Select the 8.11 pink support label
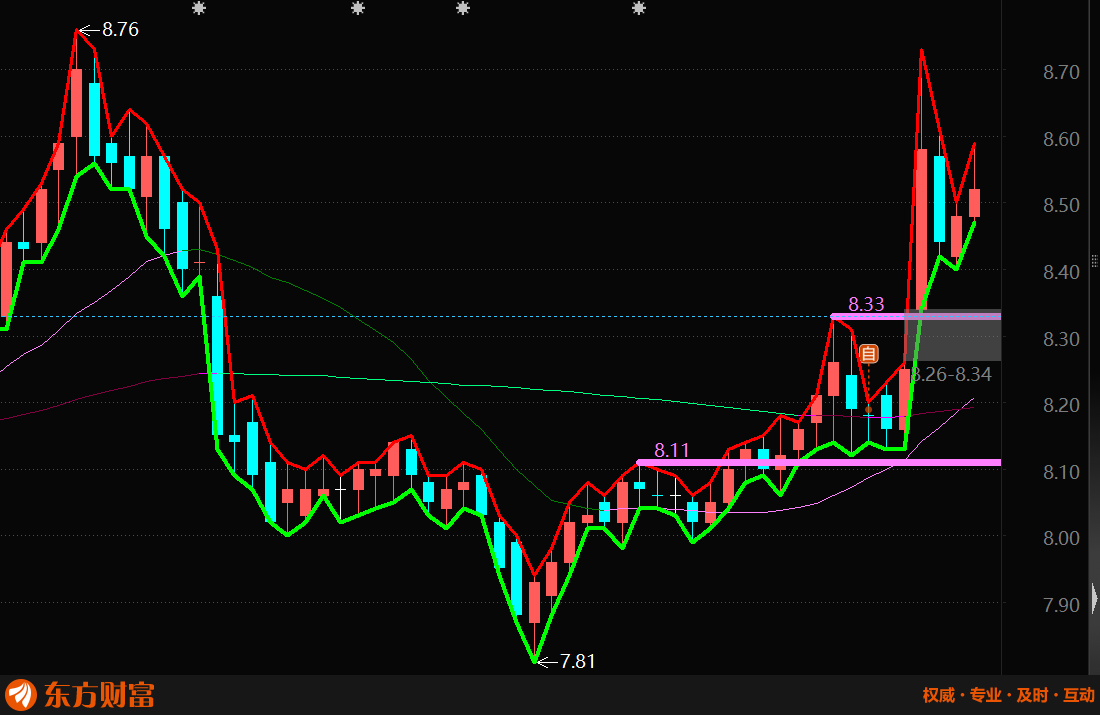This screenshot has height=715, width=1100. (671, 450)
